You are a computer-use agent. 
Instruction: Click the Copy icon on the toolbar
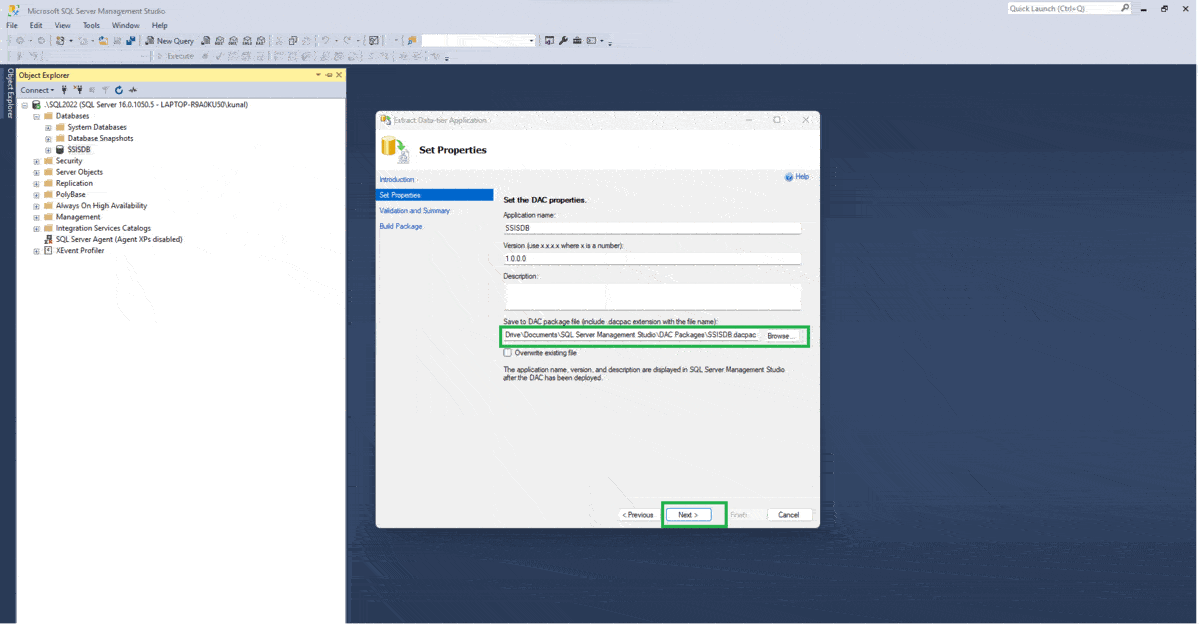tap(293, 40)
